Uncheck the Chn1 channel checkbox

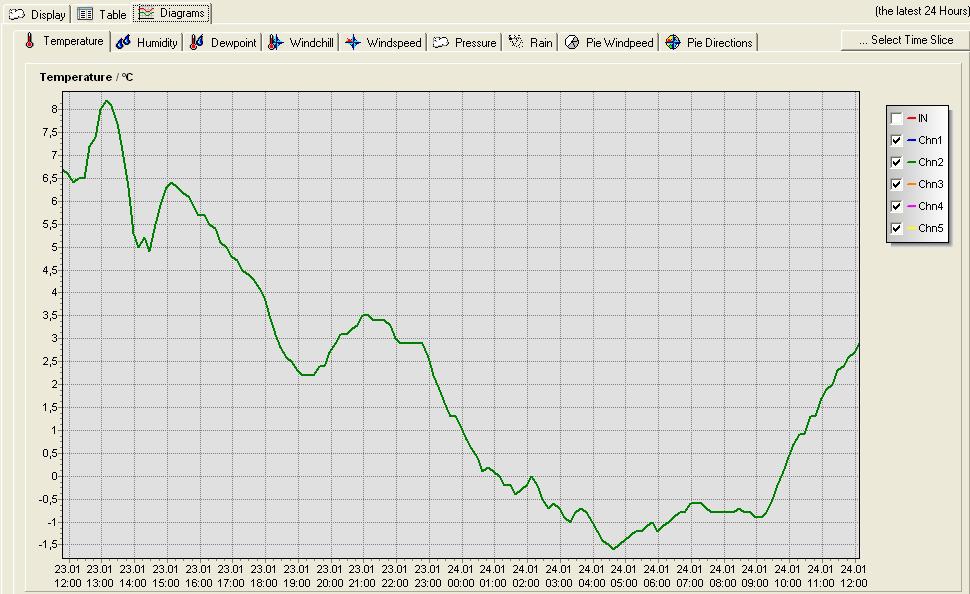click(x=896, y=140)
